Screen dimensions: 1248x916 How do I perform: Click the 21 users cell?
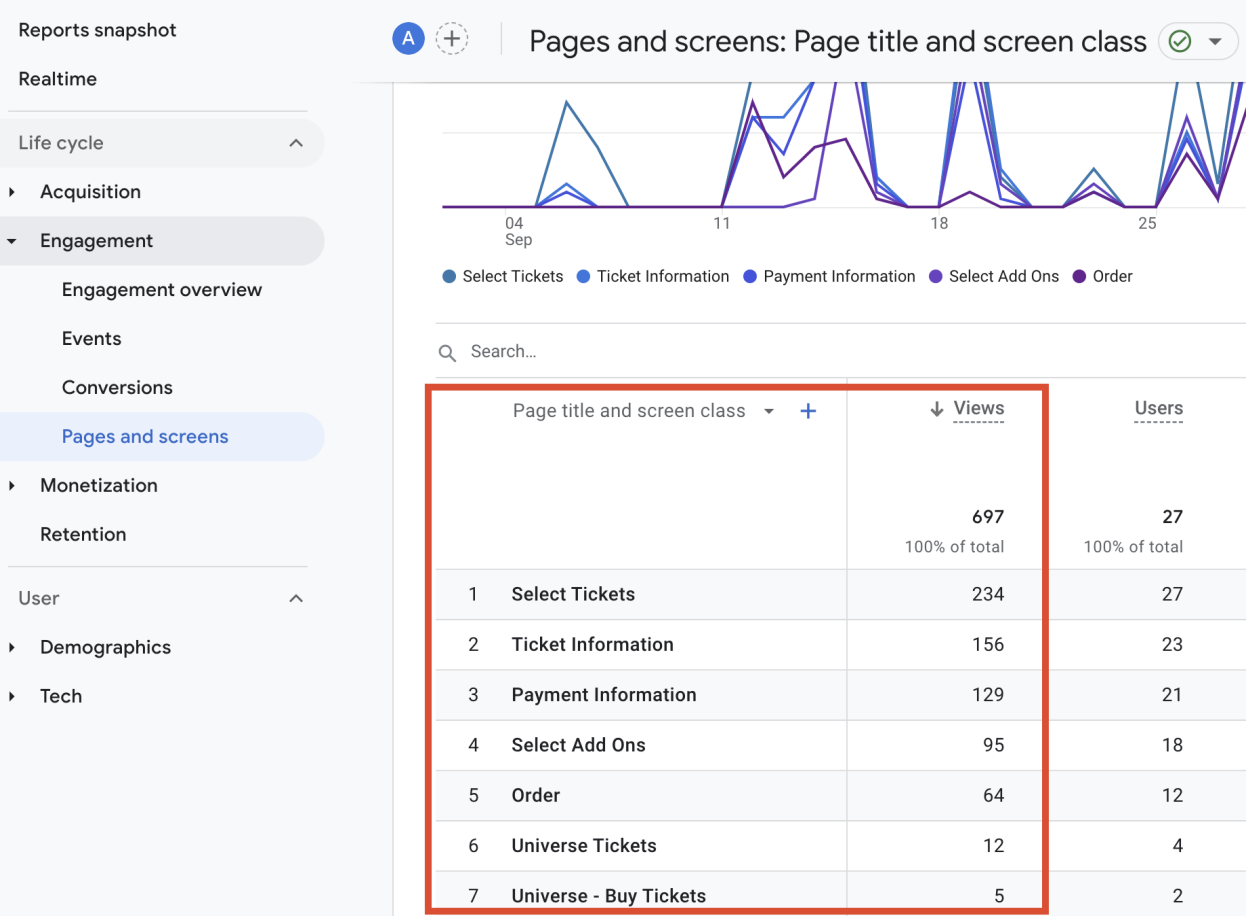(1172, 695)
